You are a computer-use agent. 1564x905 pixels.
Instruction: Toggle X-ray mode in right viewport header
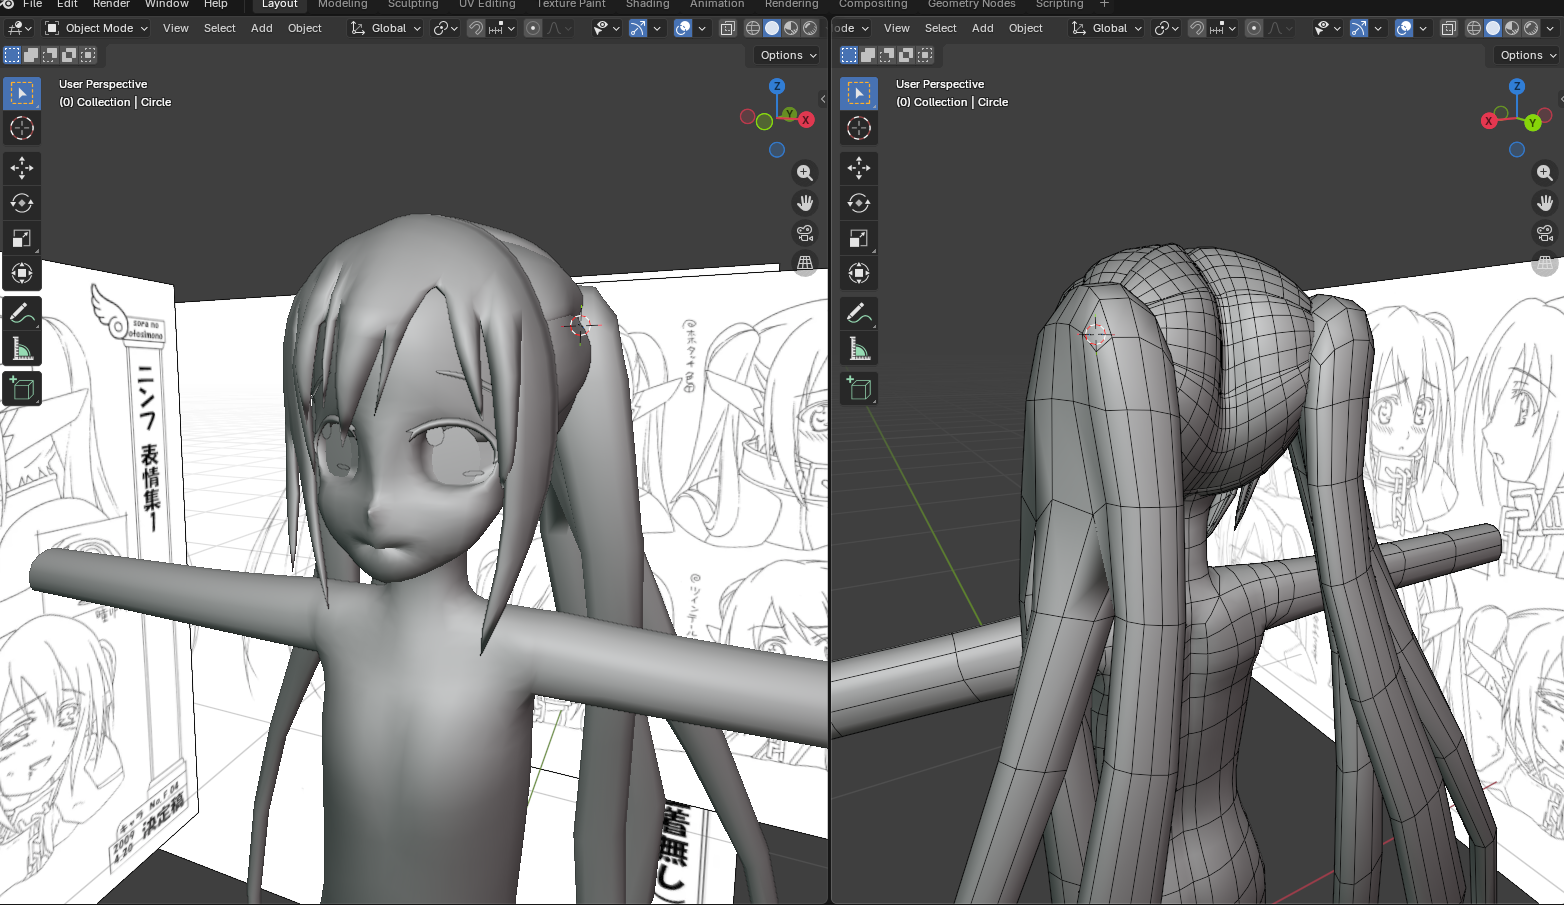click(x=1448, y=28)
